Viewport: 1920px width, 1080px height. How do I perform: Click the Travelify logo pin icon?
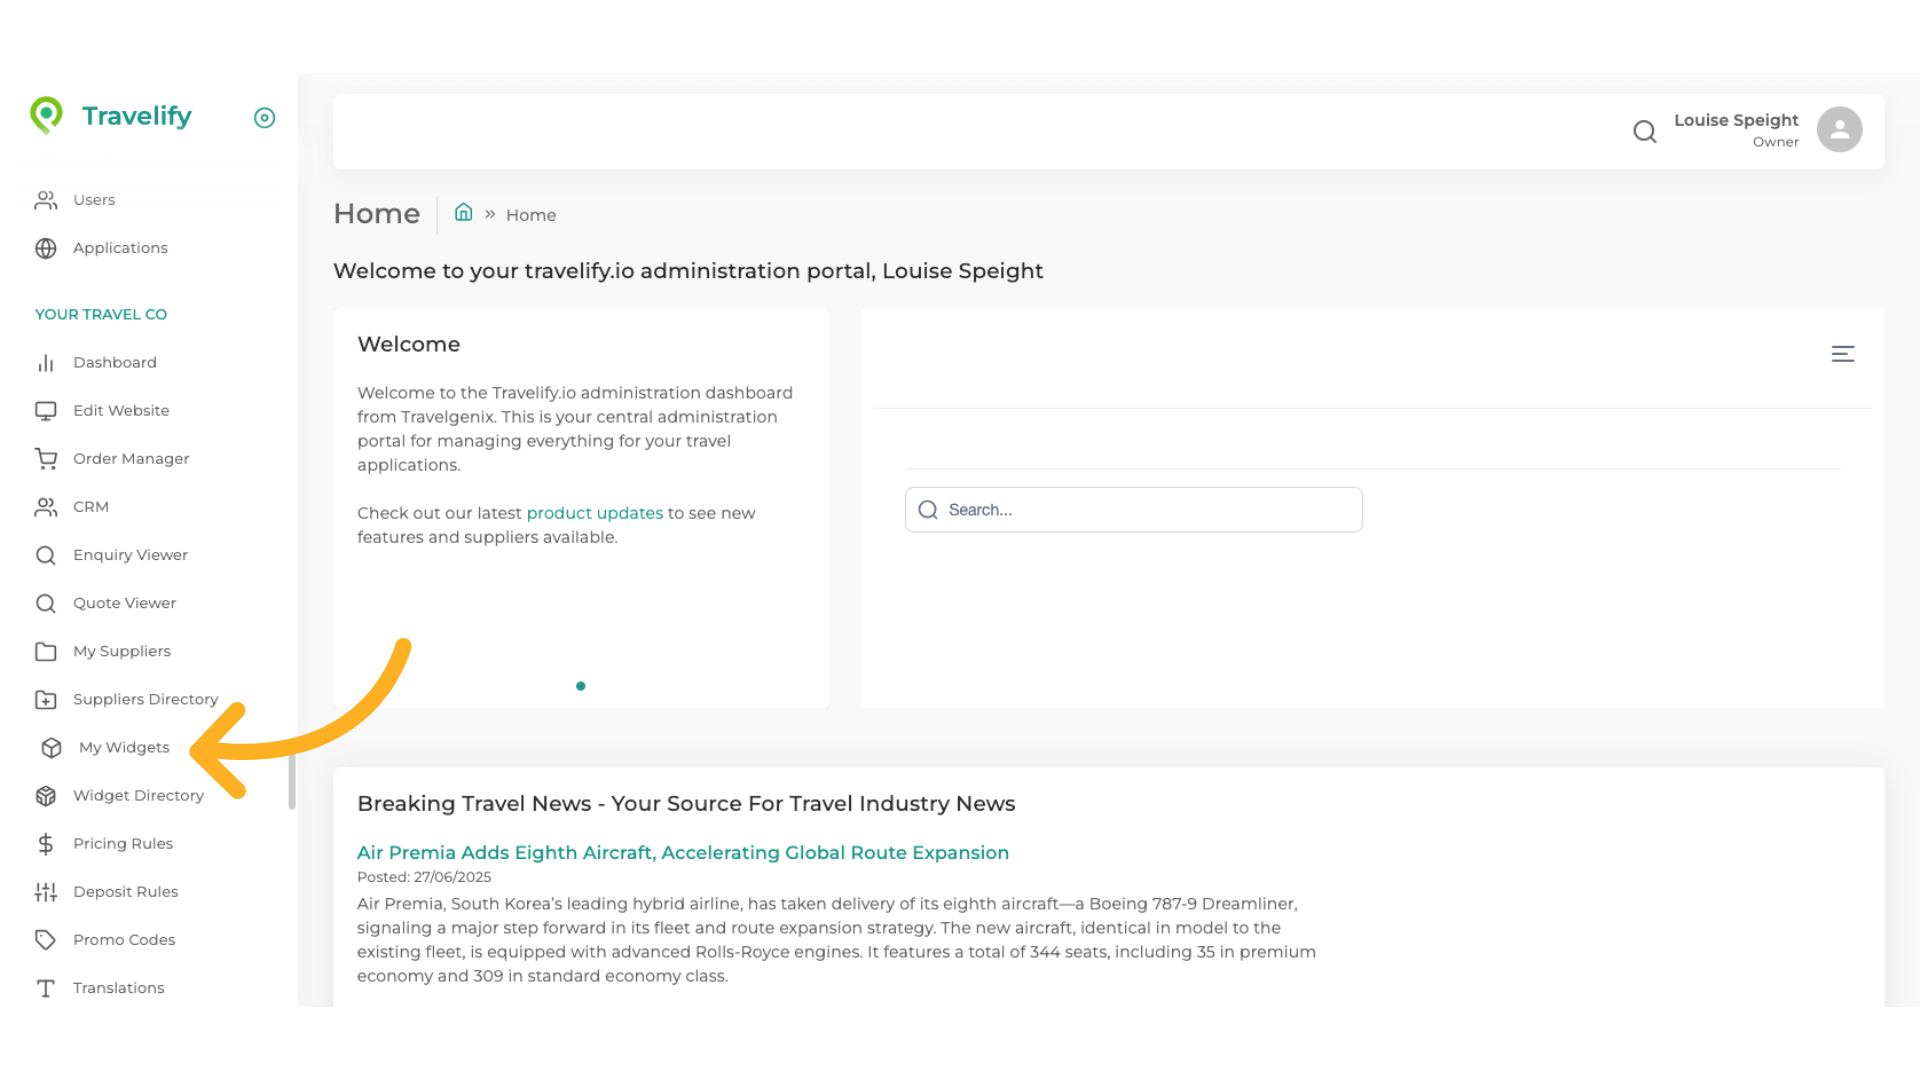tap(46, 115)
